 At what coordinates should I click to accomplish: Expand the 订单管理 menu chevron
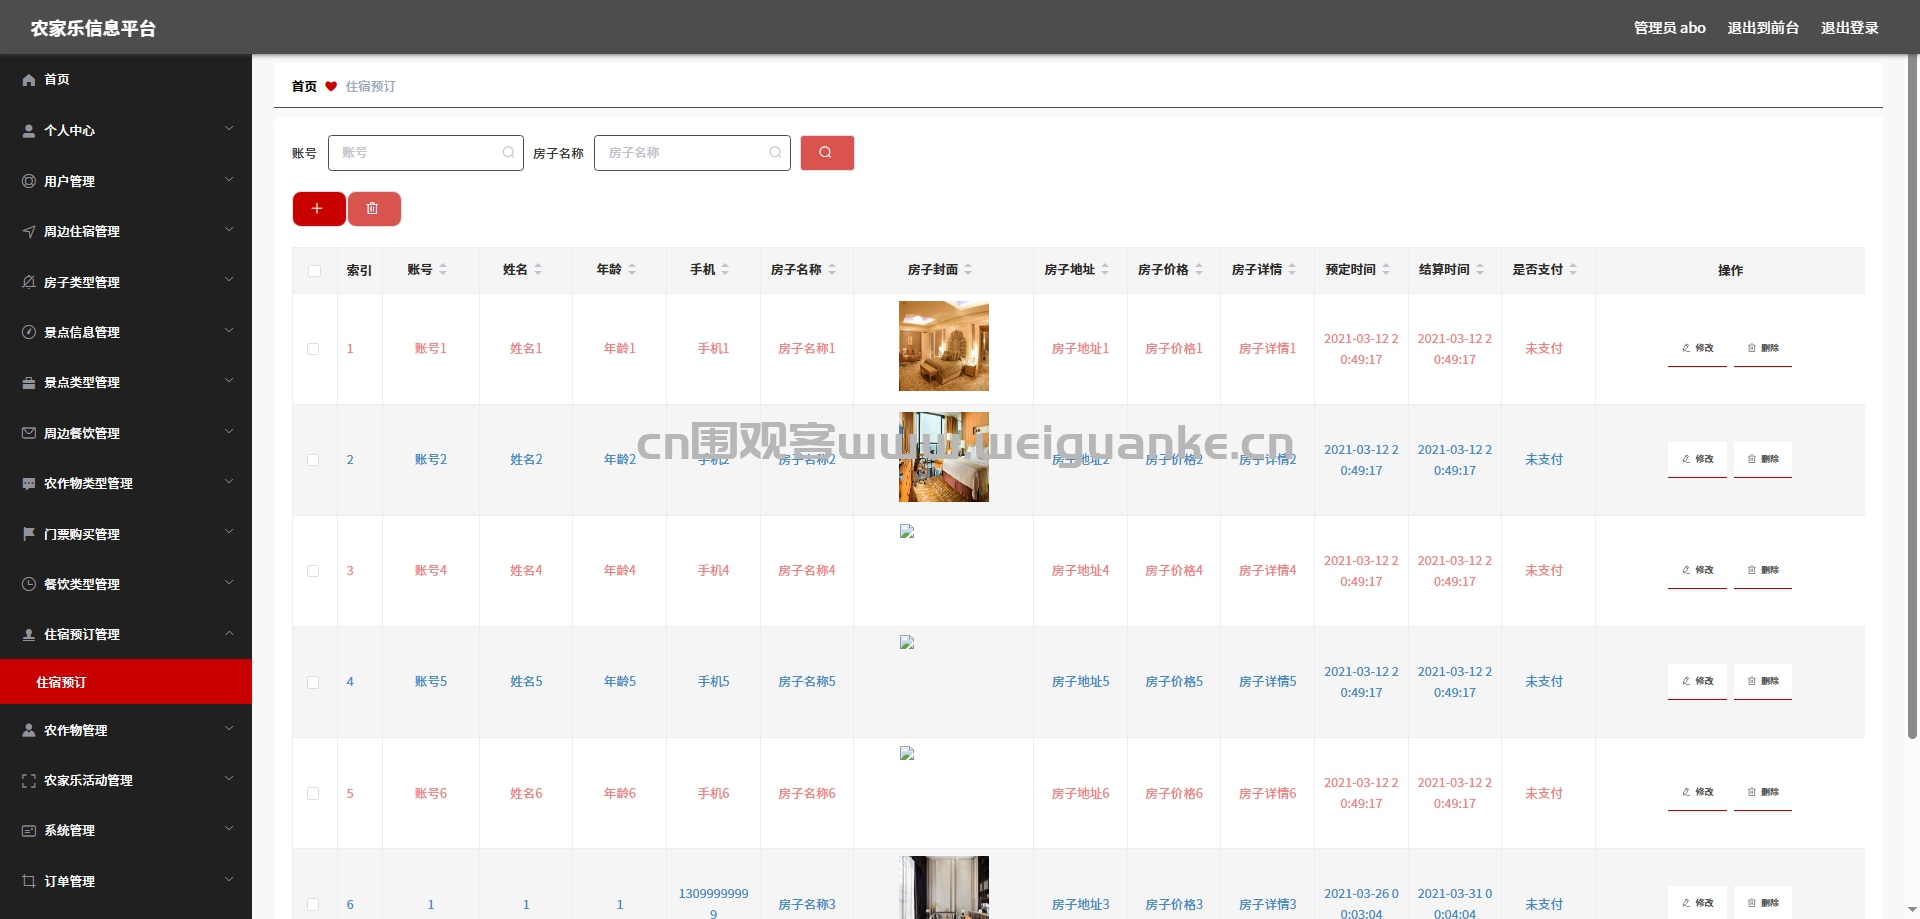click(229, 880)
